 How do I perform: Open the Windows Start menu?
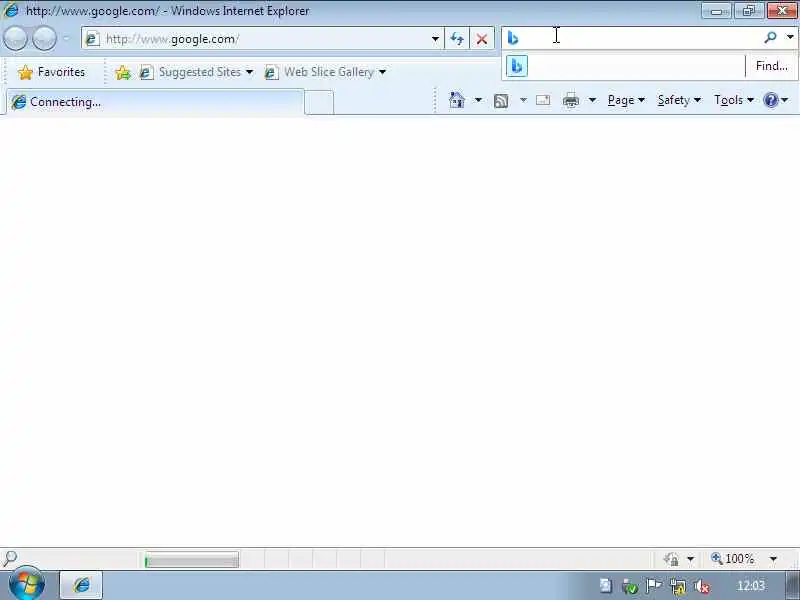pos(27,585)
